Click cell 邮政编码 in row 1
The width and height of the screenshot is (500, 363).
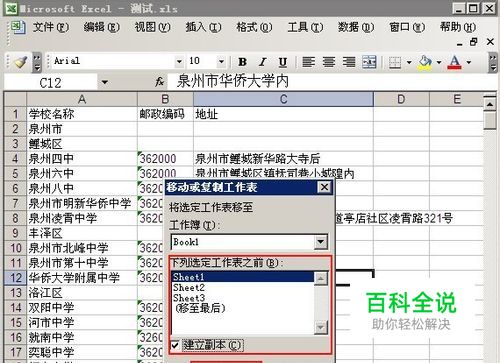pos(165,114)
